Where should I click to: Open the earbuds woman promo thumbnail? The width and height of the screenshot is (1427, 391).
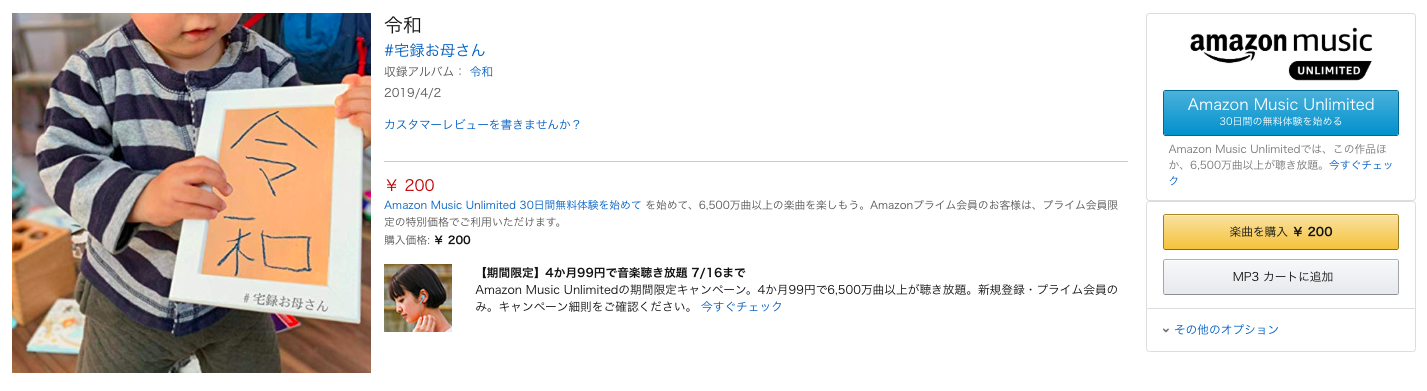click(418, 298)
